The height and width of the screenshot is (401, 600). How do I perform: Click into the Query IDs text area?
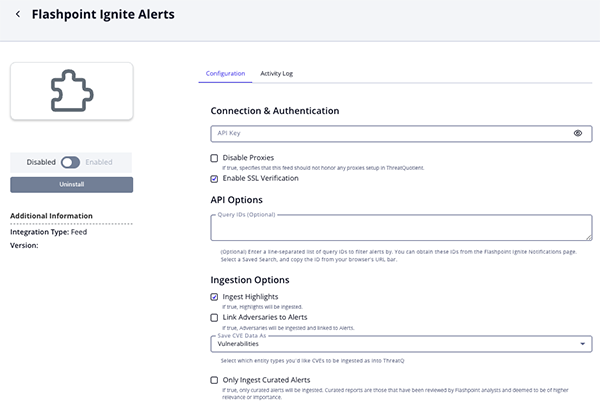401,228
